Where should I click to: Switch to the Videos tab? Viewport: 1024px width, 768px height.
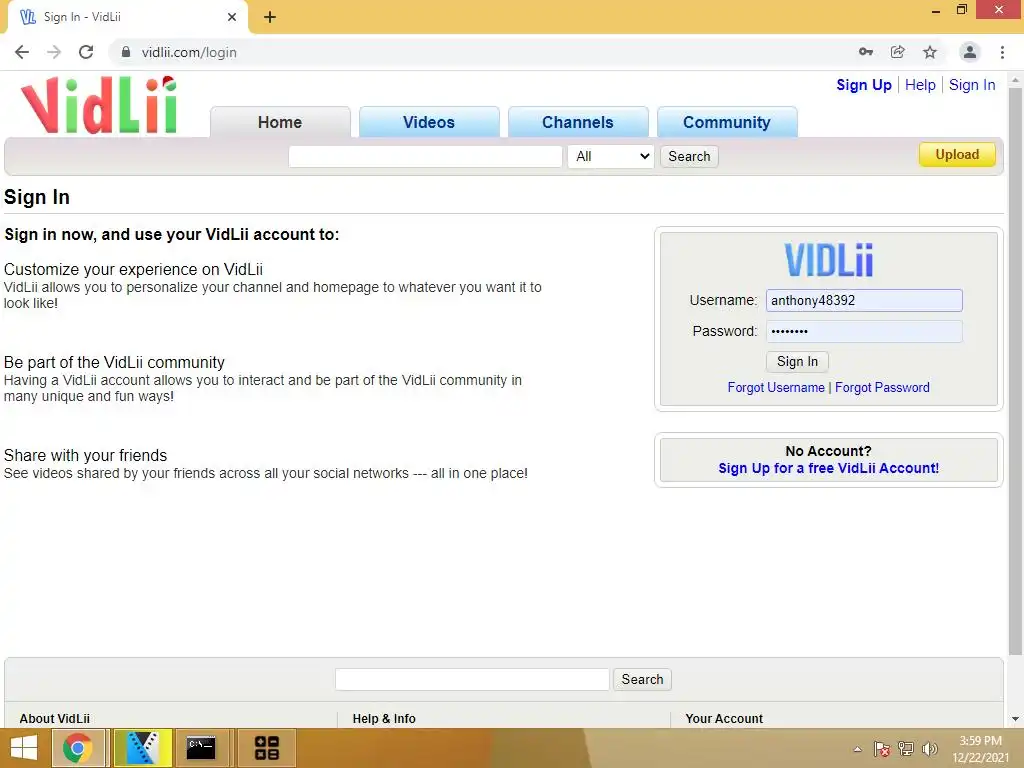429,122
